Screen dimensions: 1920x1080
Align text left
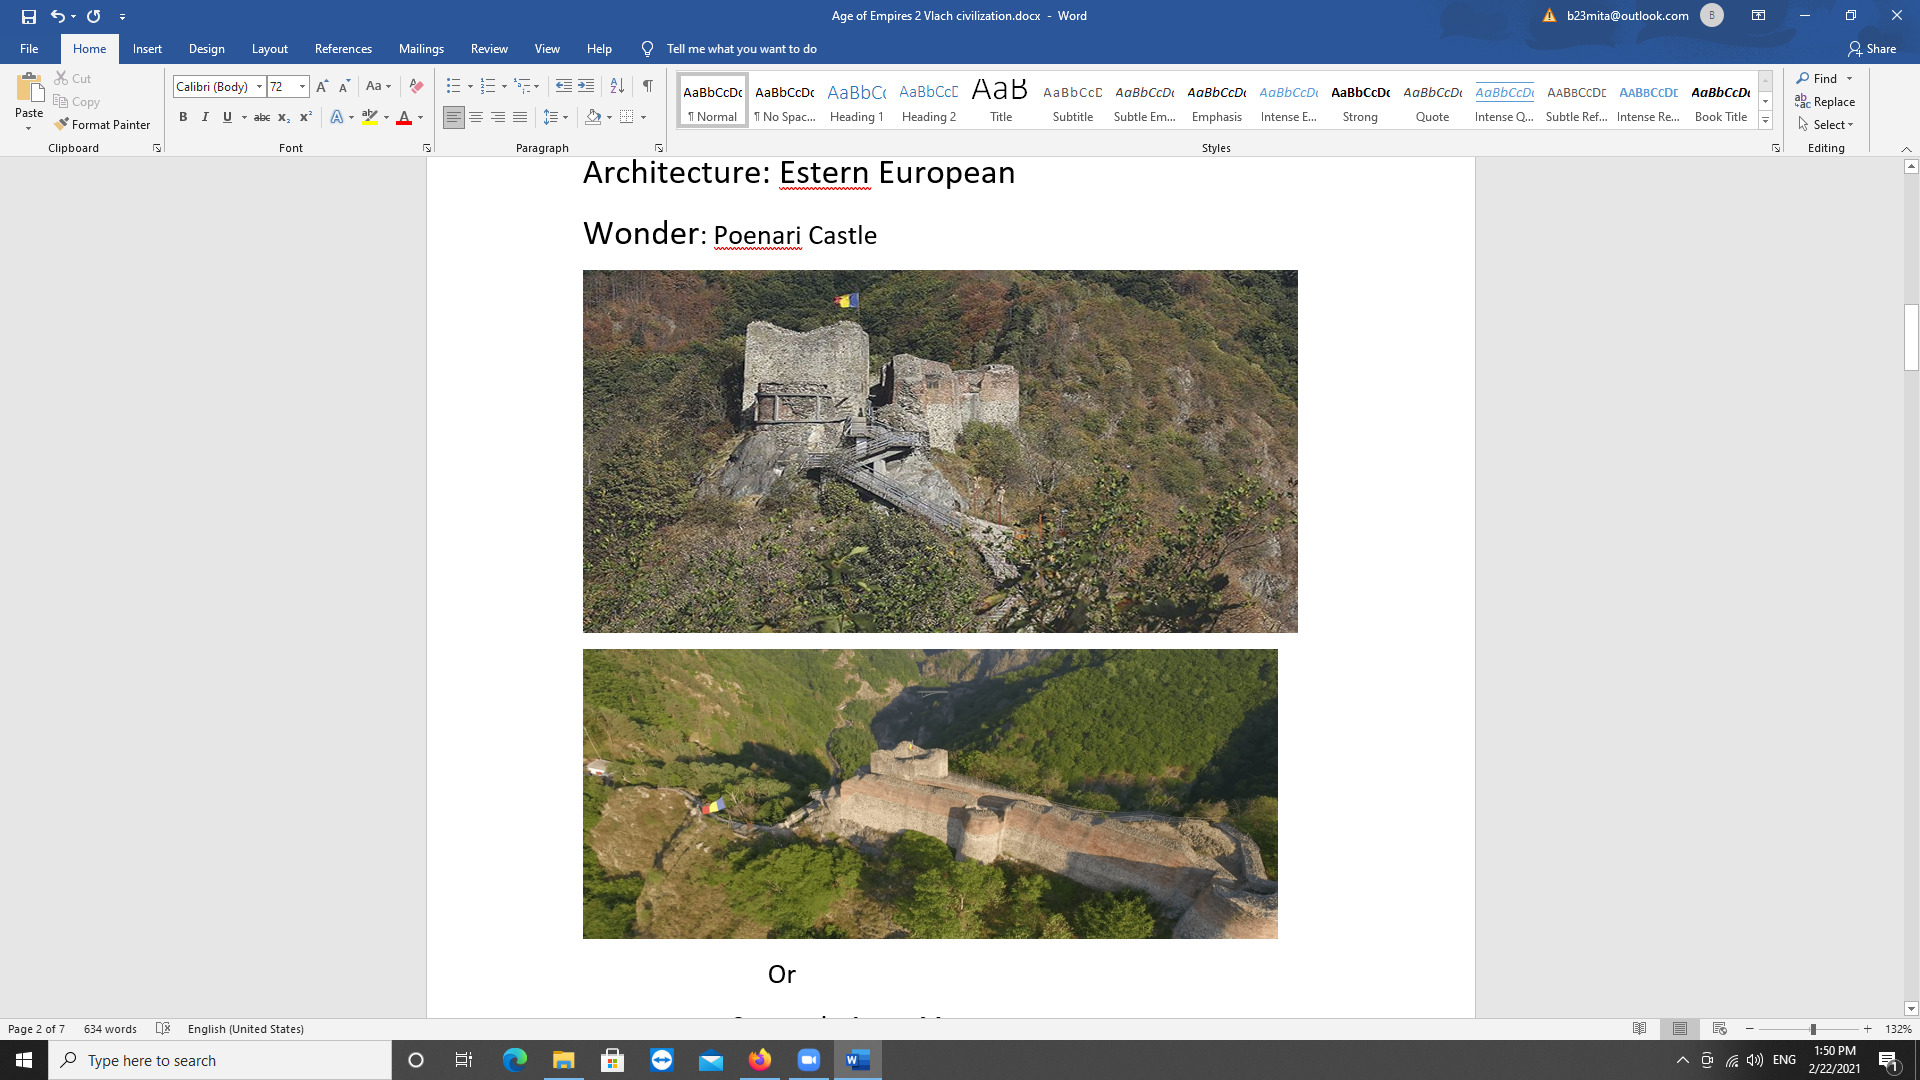[x=454, y=117]
